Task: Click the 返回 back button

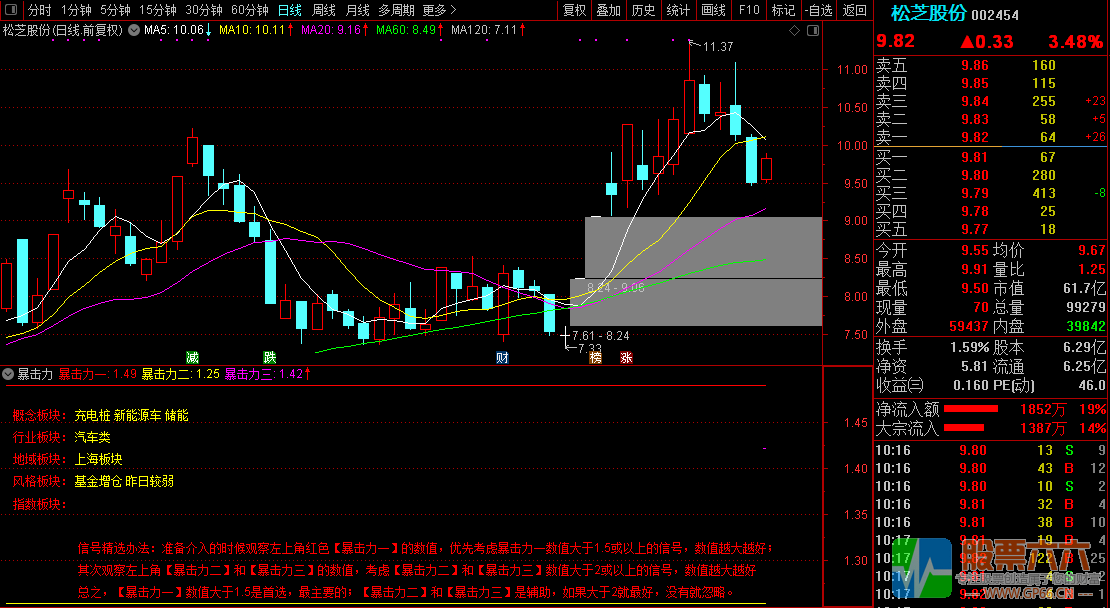Action: pyautogui.click(x=854, y=10)
